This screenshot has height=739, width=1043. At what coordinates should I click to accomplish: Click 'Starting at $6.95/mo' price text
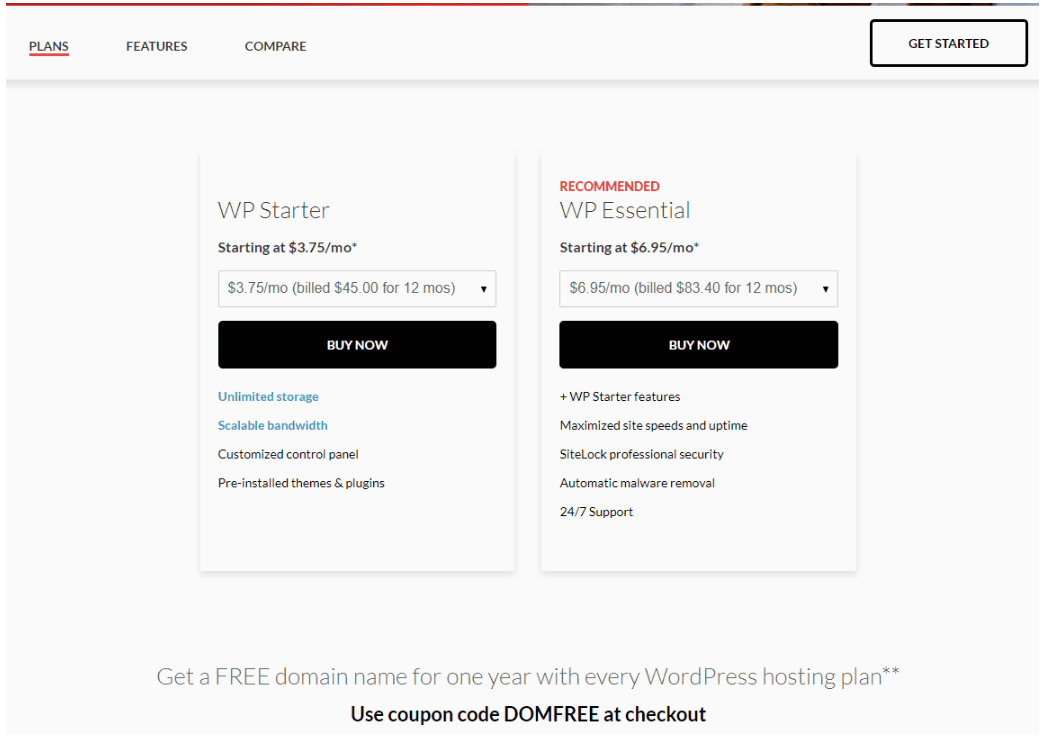[x=629, y=247]
